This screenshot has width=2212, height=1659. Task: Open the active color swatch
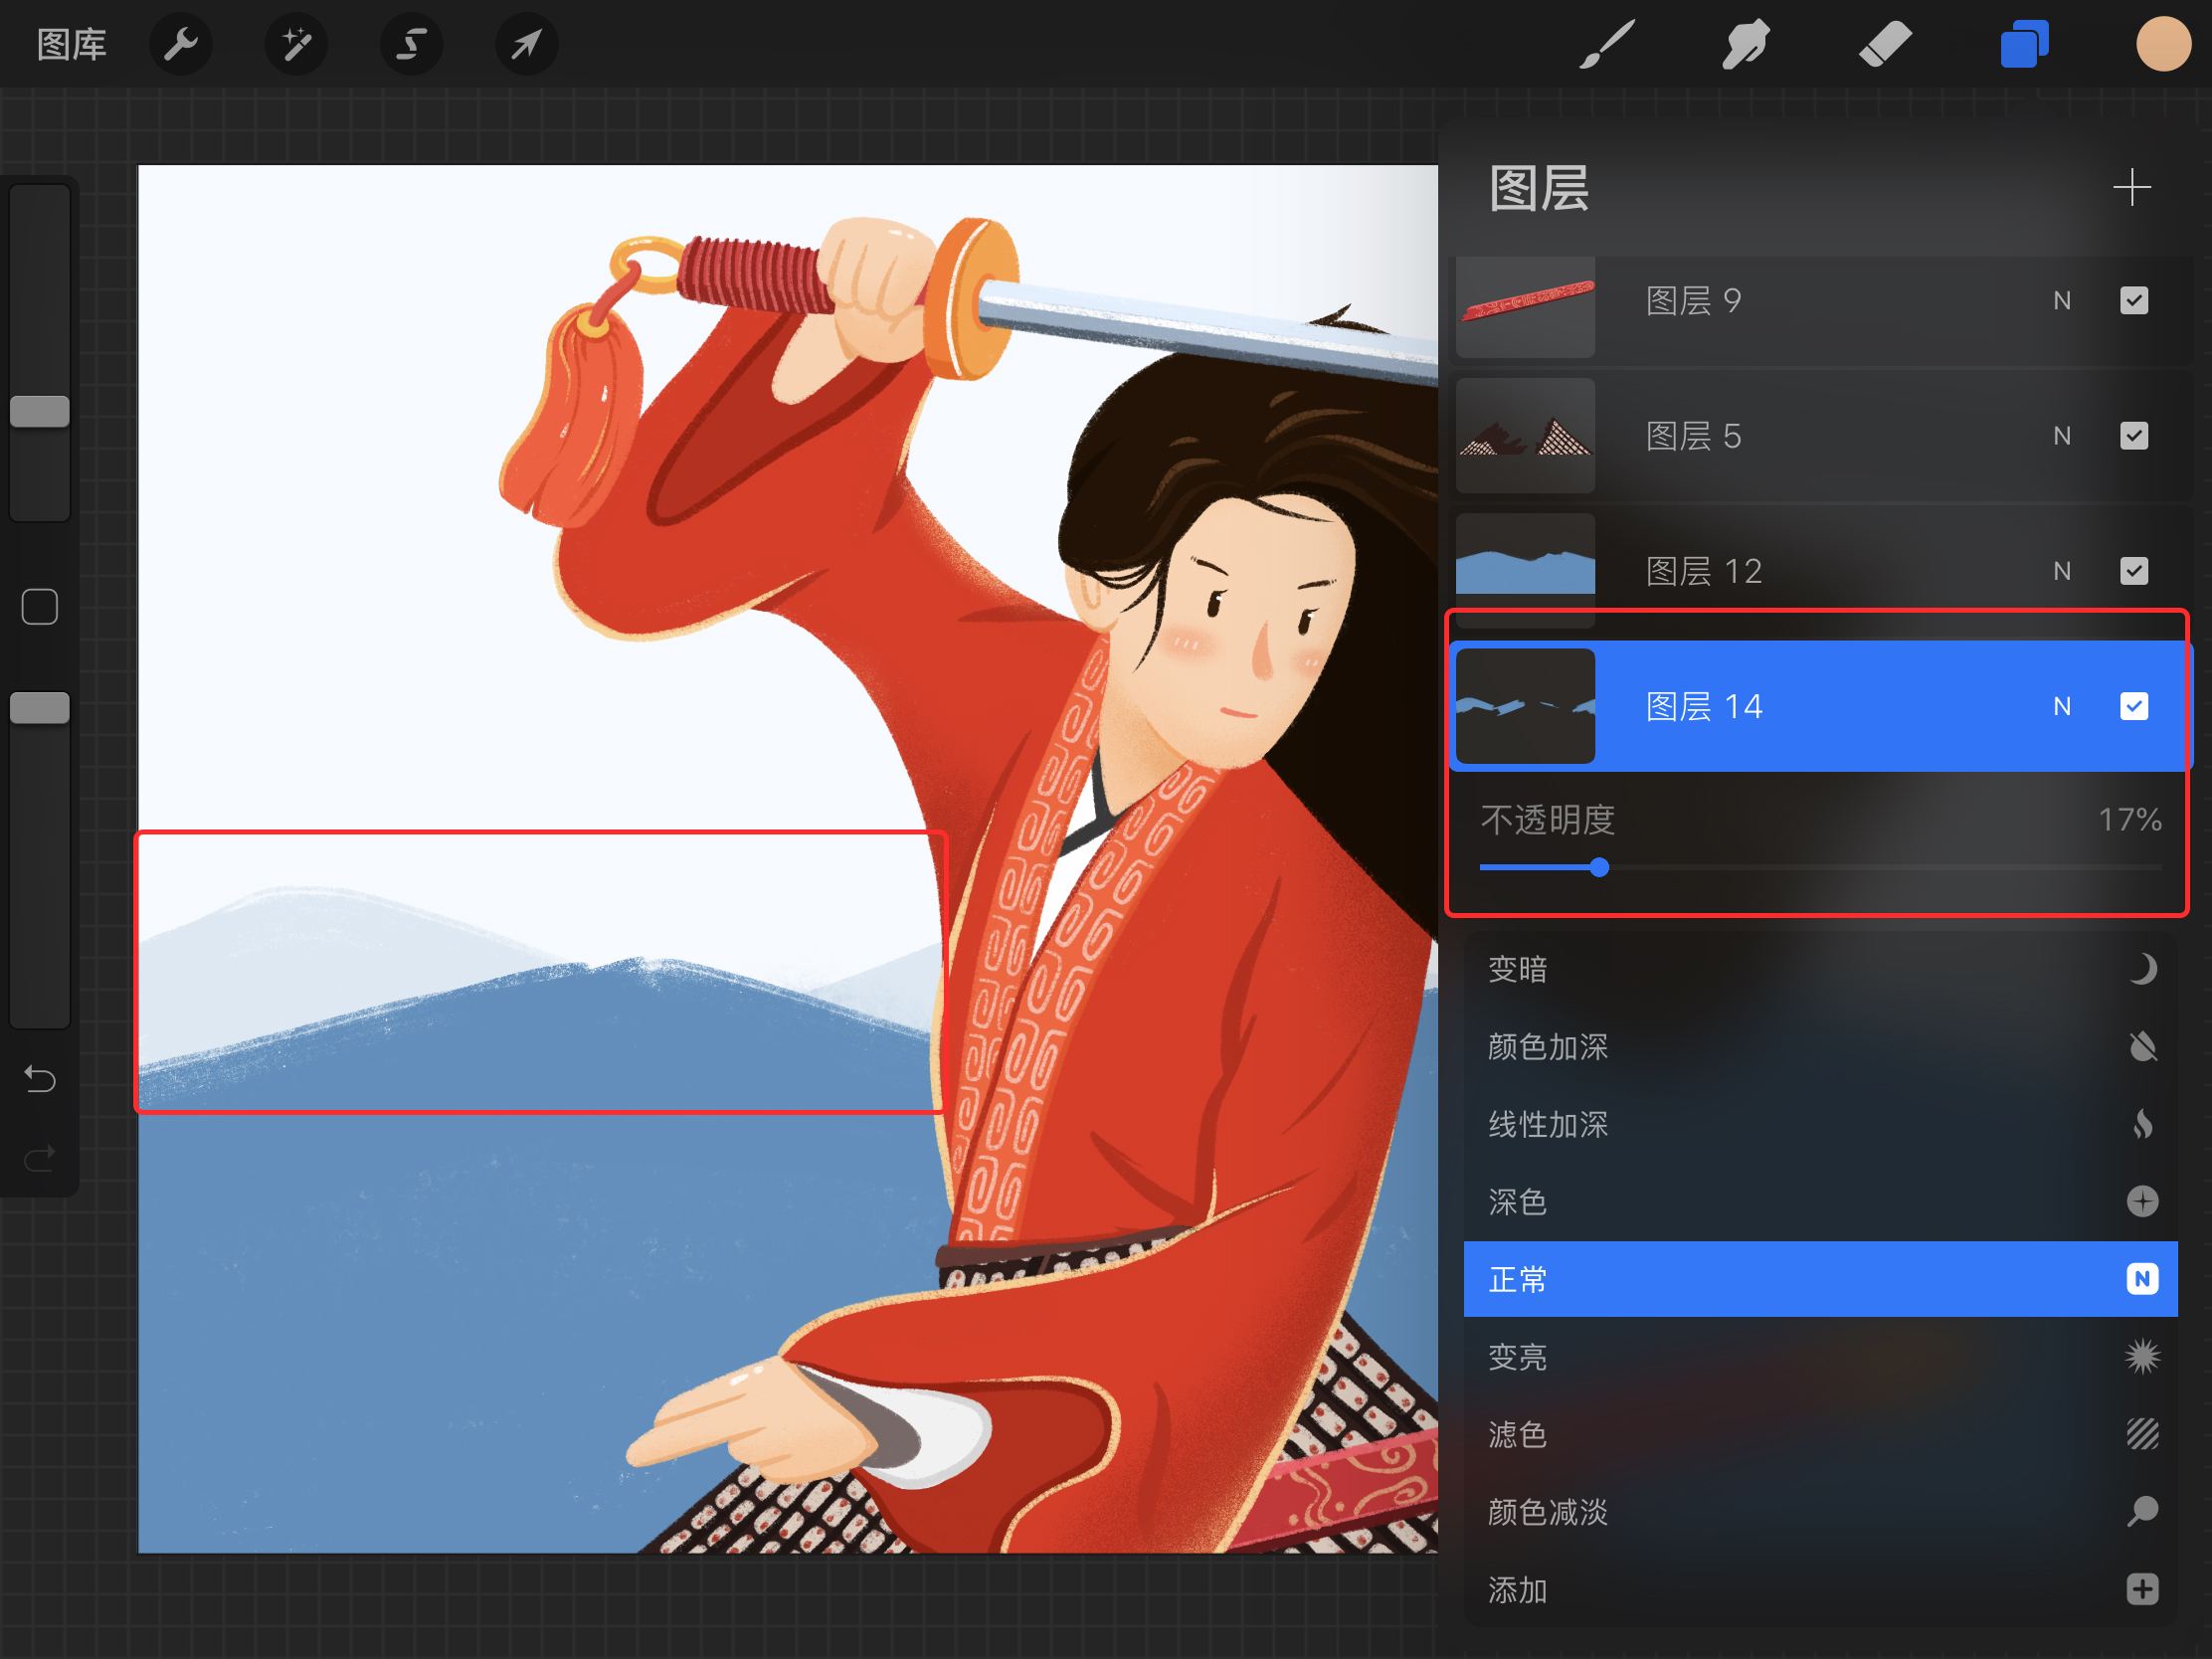pyautogui.click(x=2163, y=44)
